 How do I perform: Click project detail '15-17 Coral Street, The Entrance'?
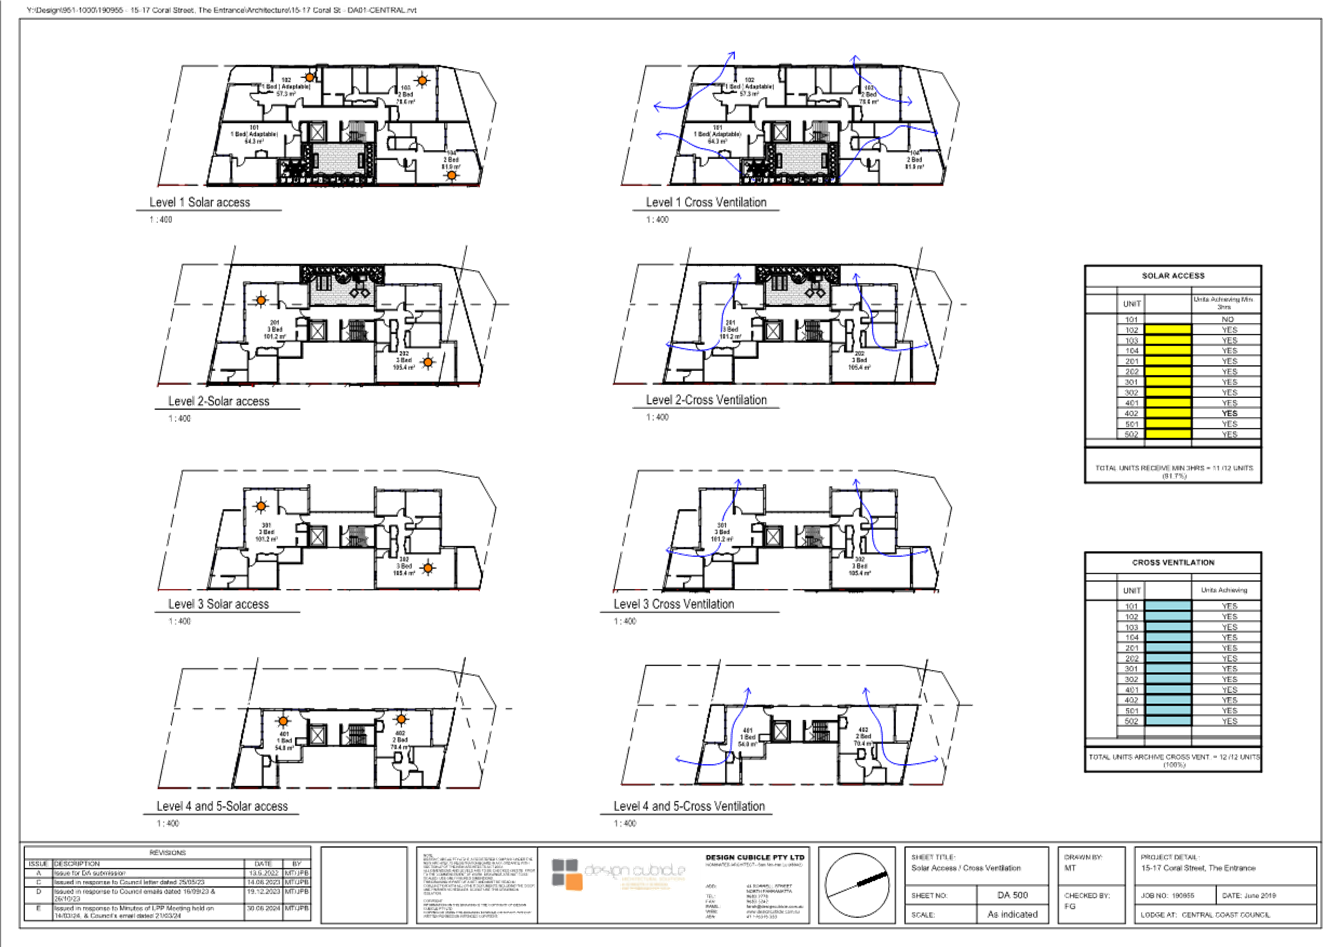[1198, 868]
